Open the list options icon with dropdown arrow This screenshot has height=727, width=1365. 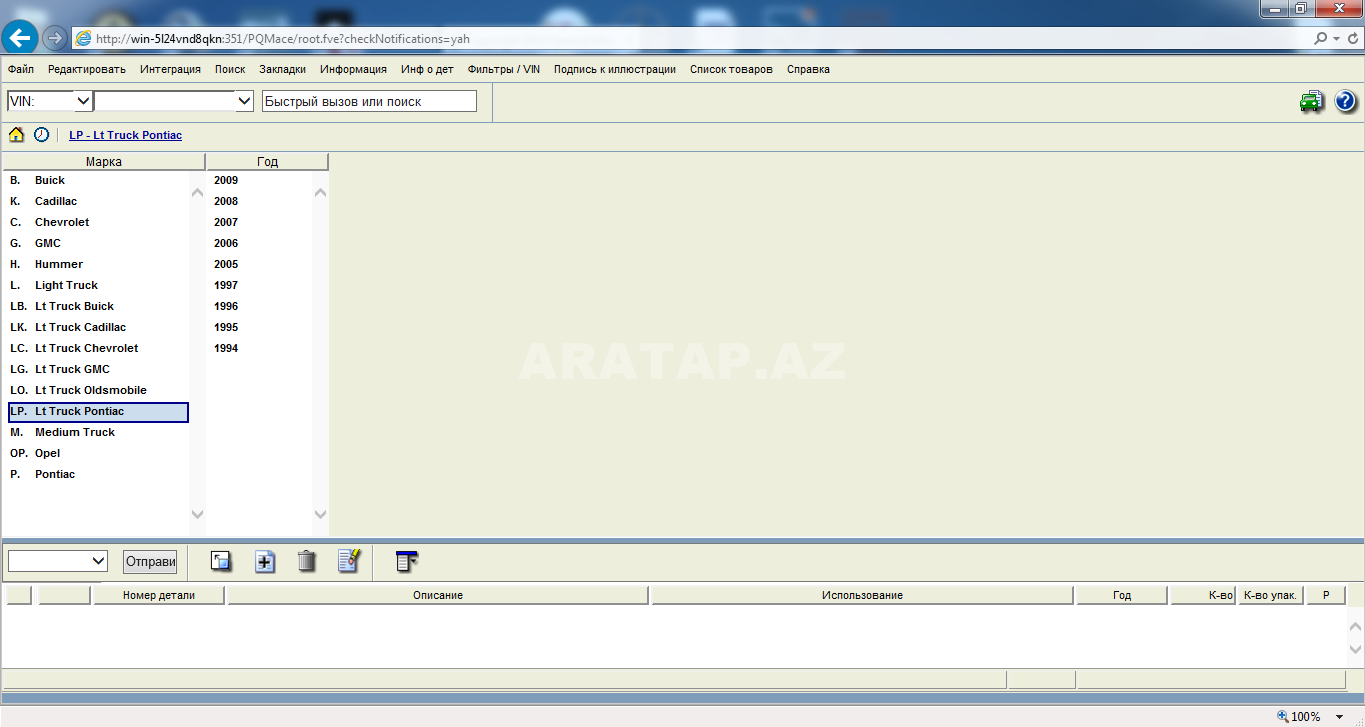point(407,561)
